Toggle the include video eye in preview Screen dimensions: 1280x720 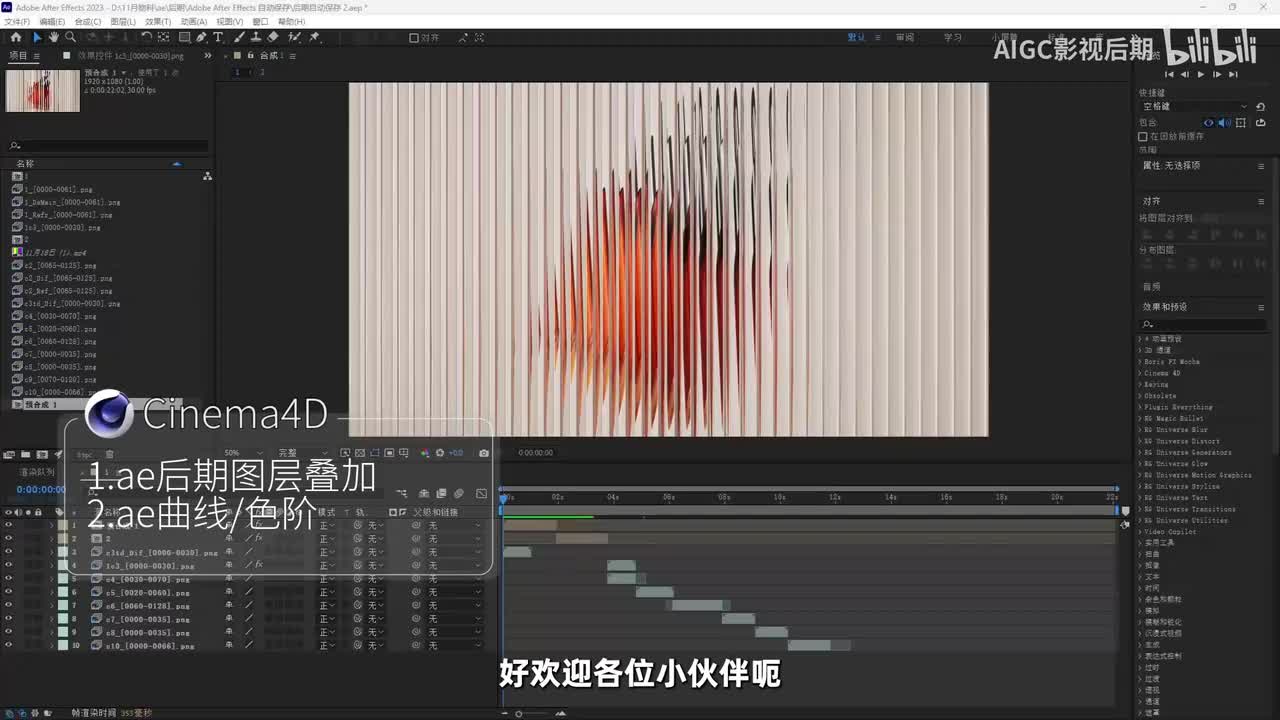point(1209,123)
